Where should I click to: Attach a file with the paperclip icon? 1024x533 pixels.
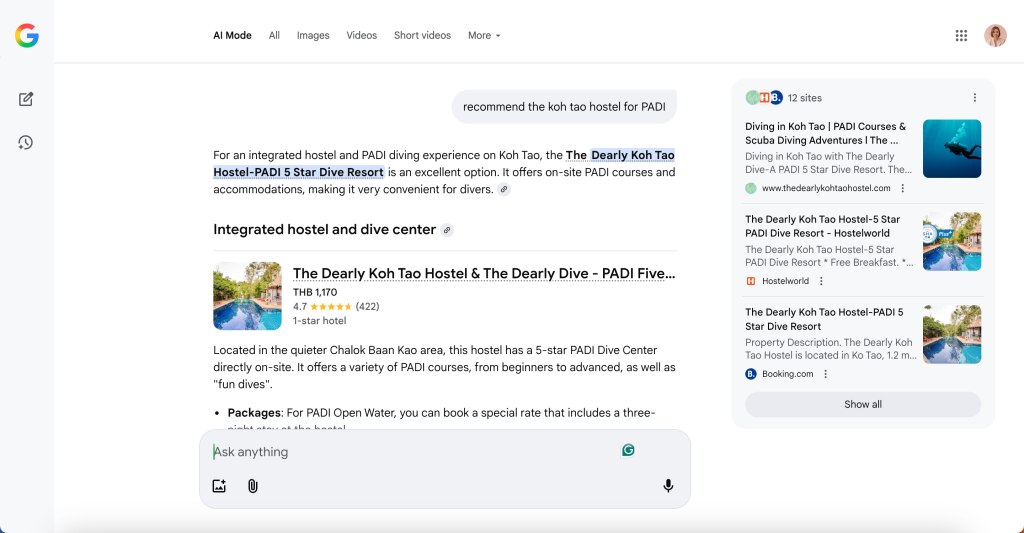tap(253, 486)
